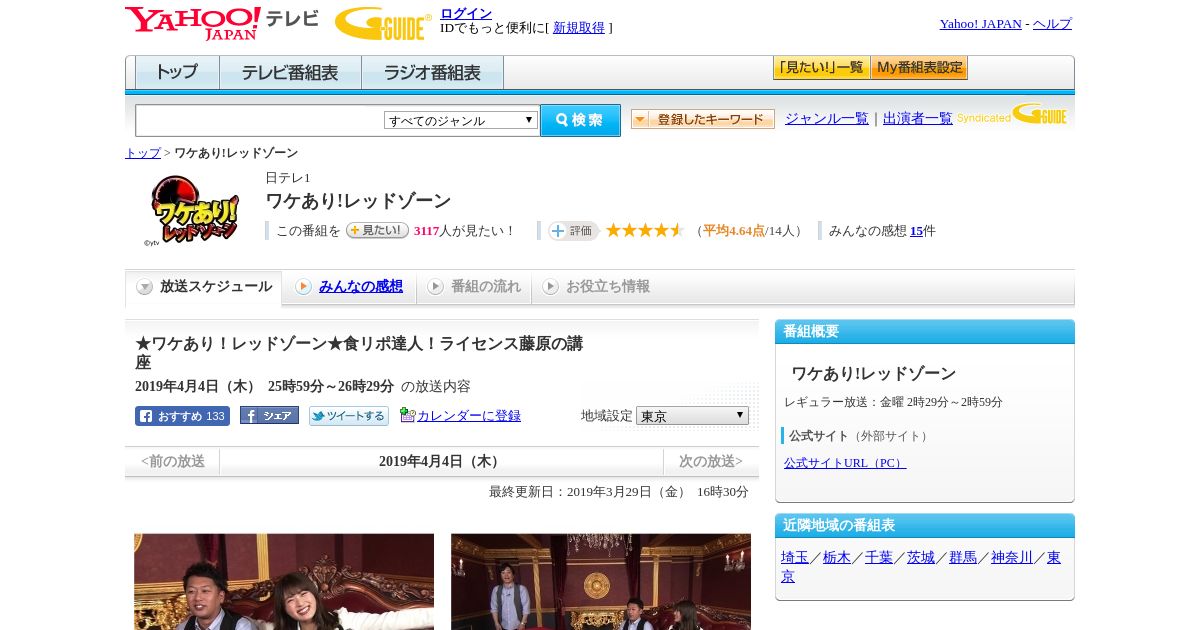Select the トップ navigation tab

point(177,73)
